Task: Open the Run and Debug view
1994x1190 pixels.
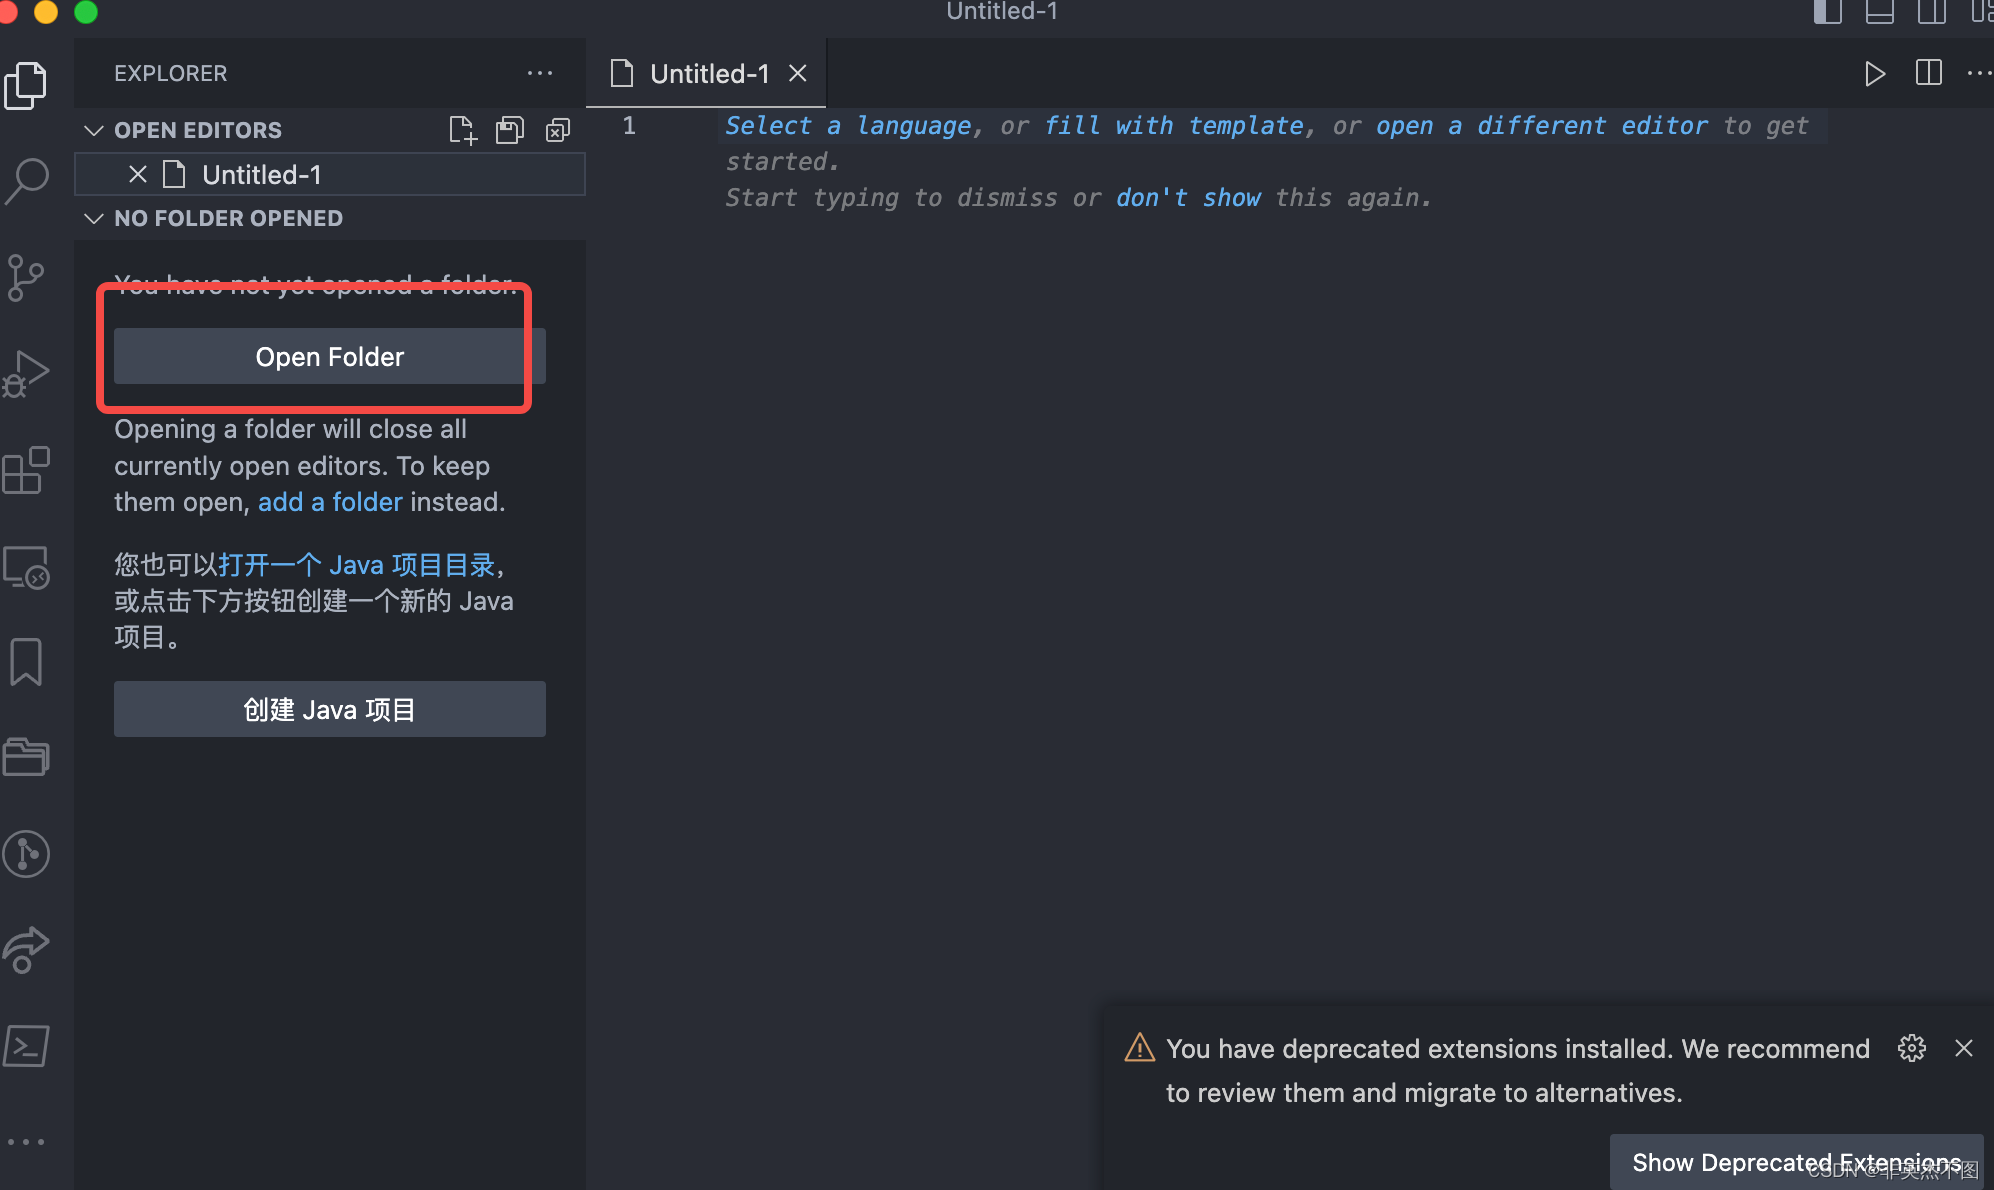Action: click(x=27, y=374)
